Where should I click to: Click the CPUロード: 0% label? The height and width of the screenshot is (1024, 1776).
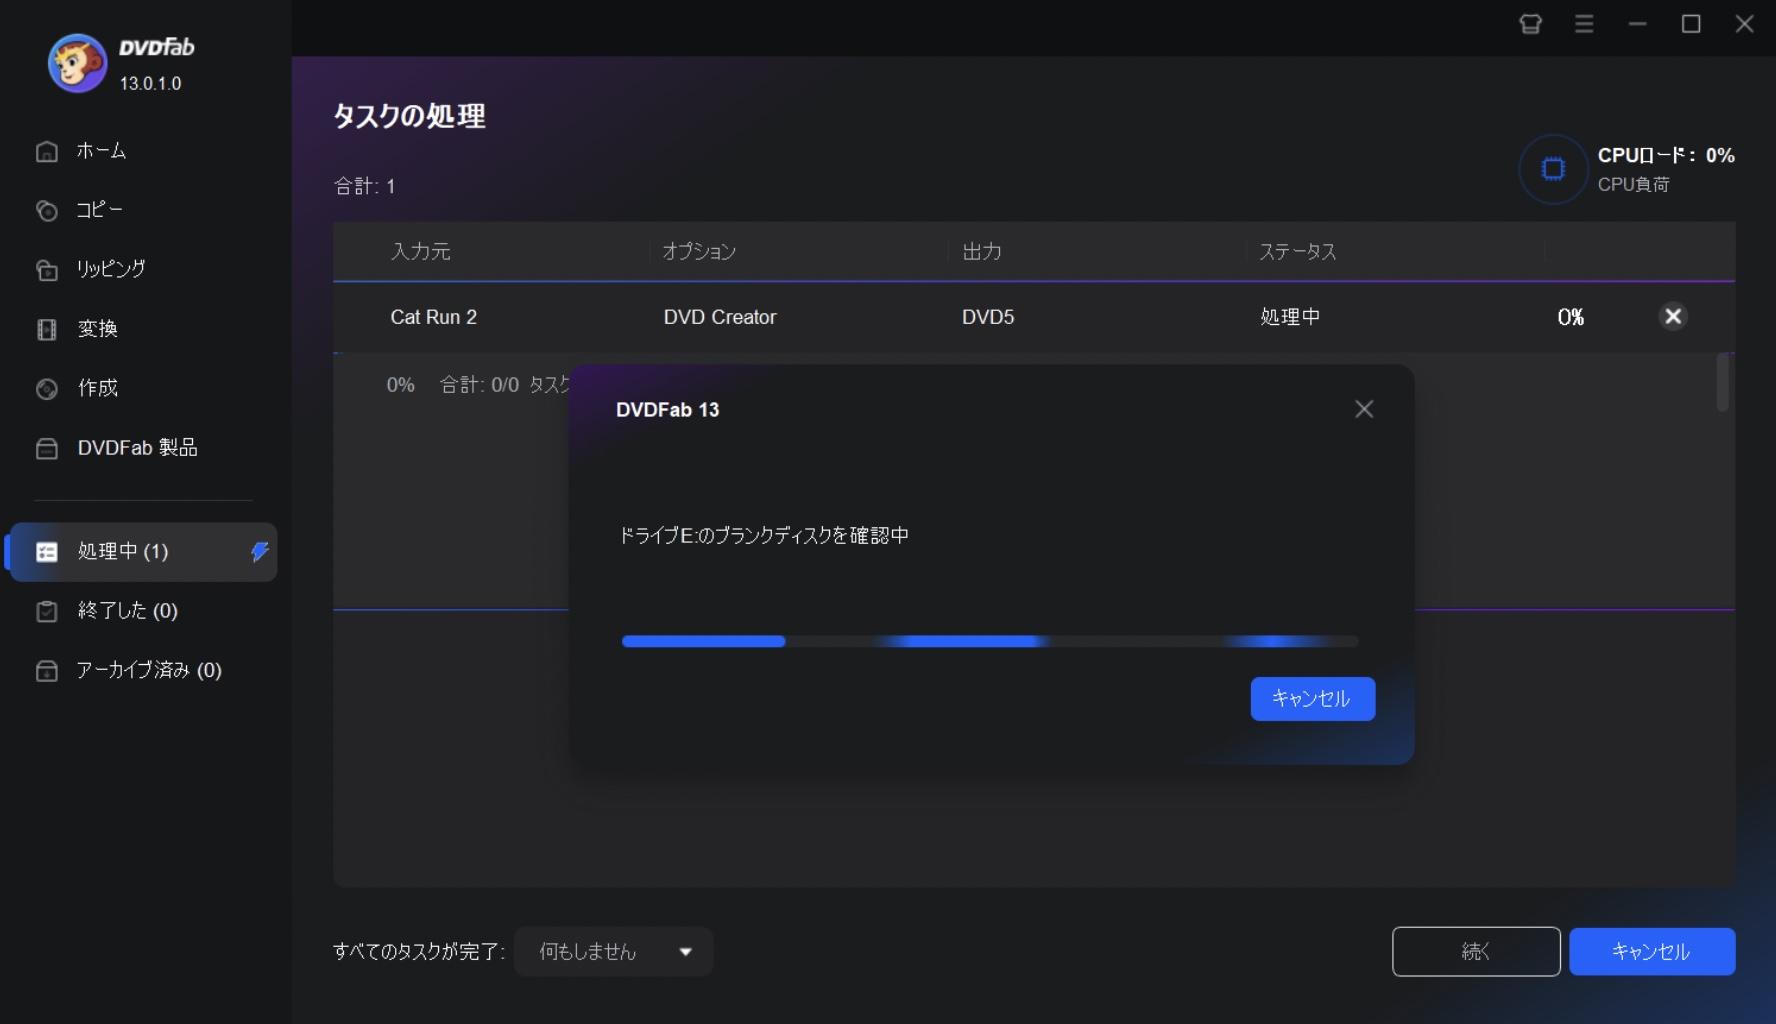(1666, 155)
